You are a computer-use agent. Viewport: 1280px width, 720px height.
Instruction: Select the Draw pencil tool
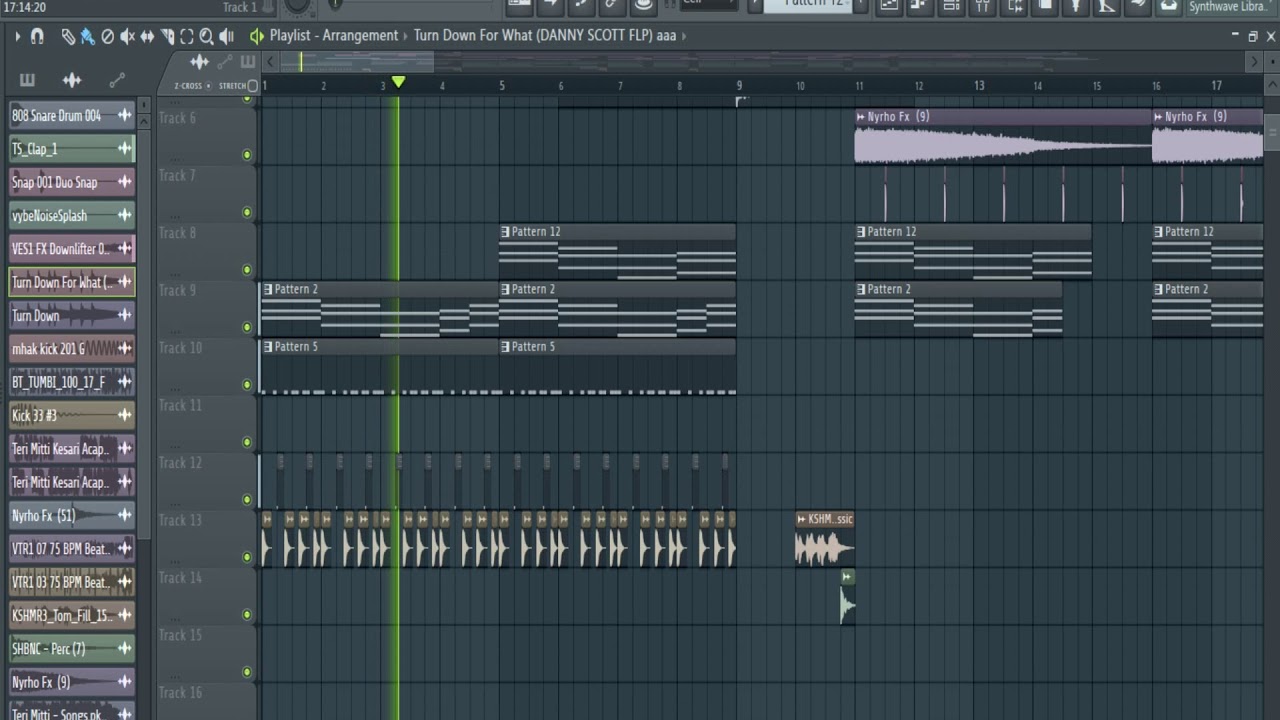pos(68,36)
